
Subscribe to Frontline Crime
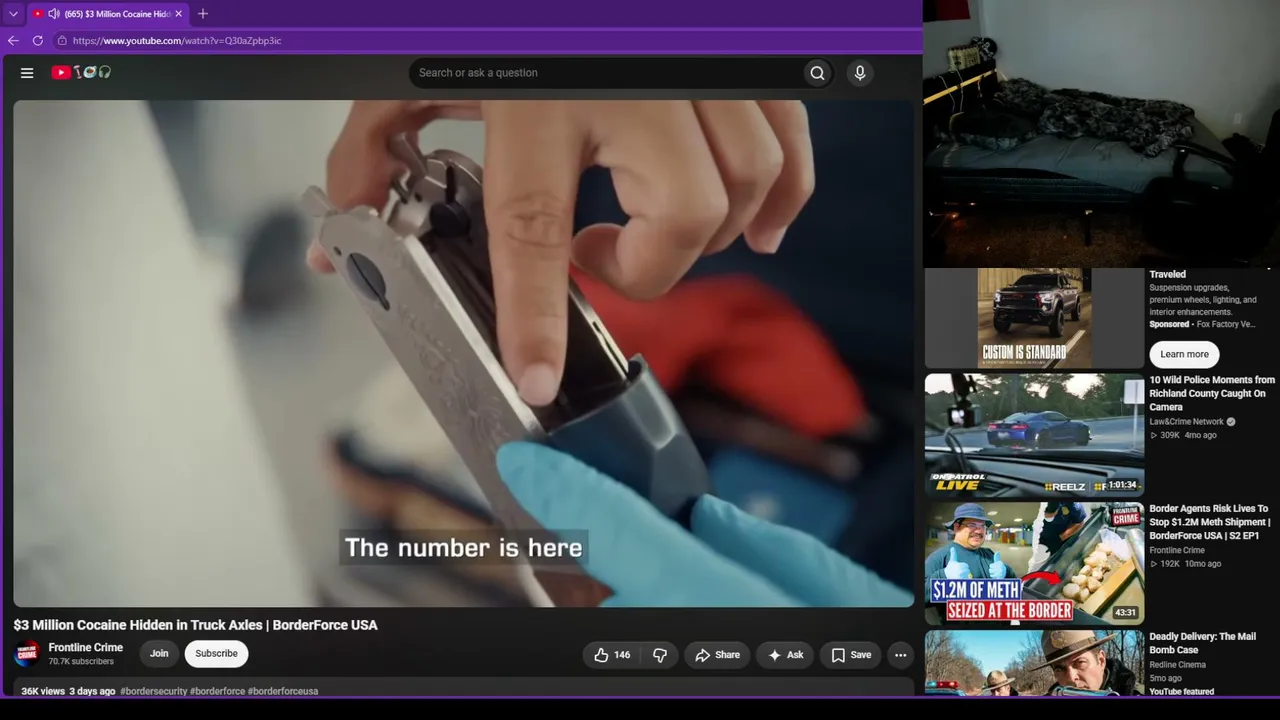(x=217, y=654)
